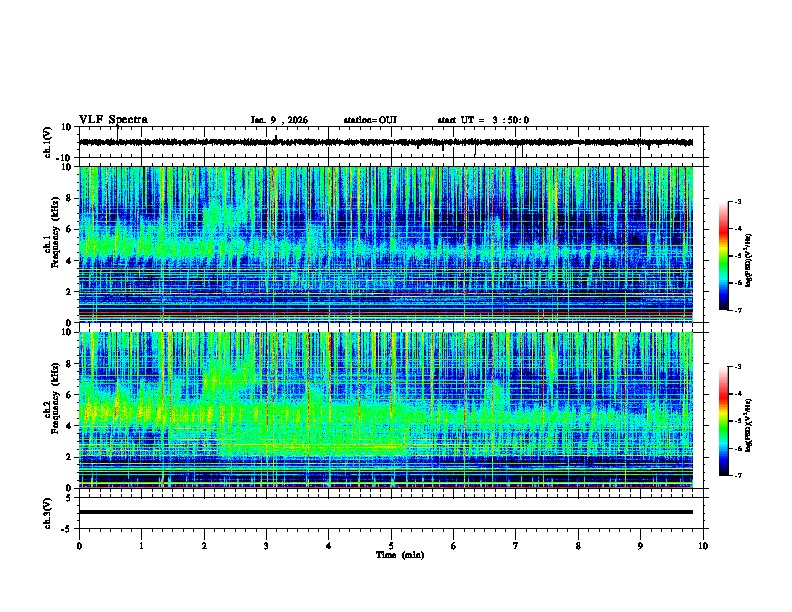The width and height of the screenshot is (792, 612).
Task: Click the '-7' label on ch.2 color bar
Action: tap(737, 475)
